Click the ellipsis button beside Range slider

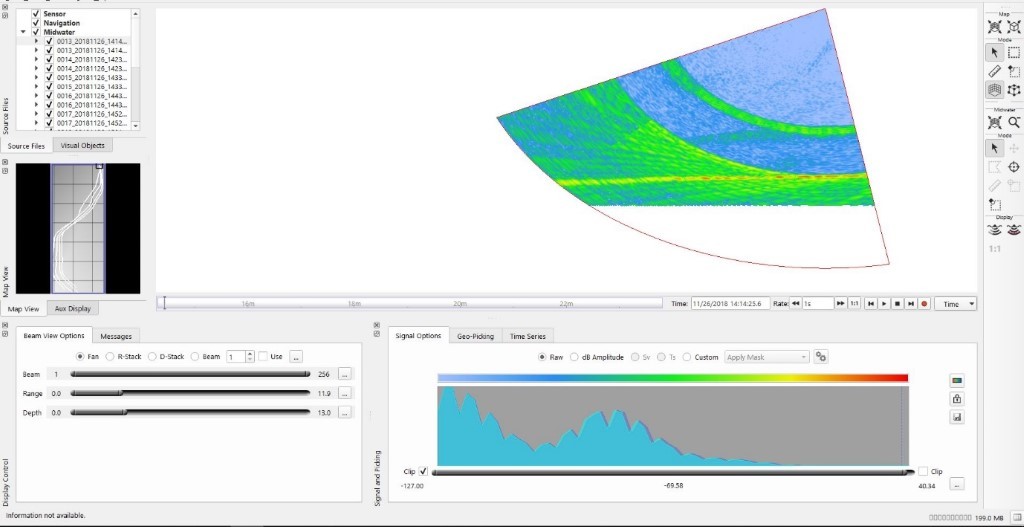pyautogui.click(x=344, y=393)
